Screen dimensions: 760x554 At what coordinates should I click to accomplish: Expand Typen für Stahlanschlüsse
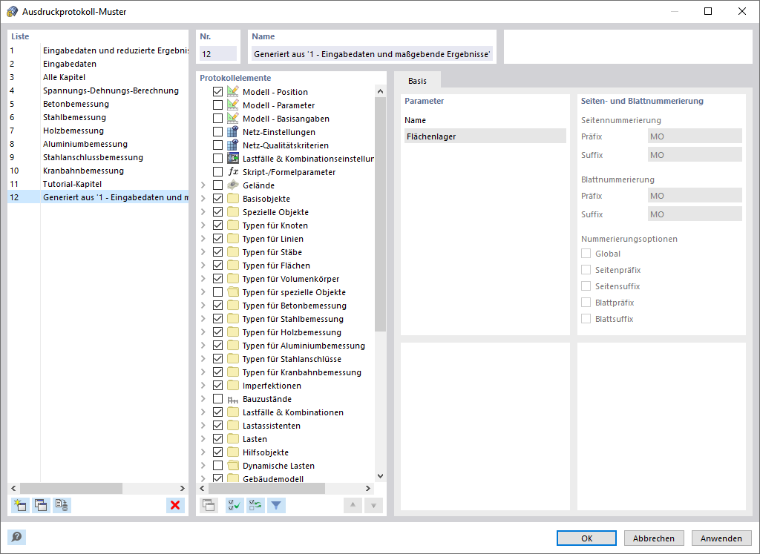[x=203, y=359]
